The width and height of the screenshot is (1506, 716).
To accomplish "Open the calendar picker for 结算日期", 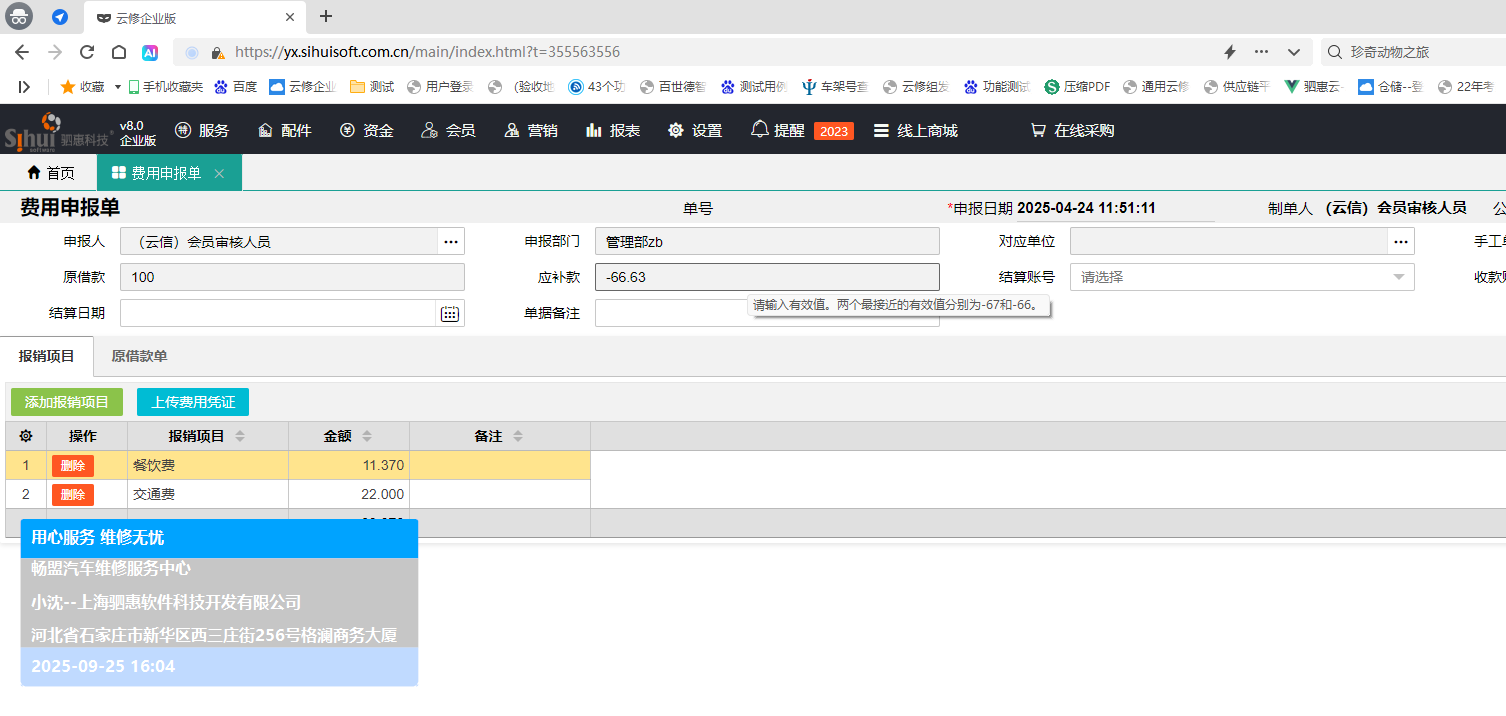I will click(x=450, y=314).
